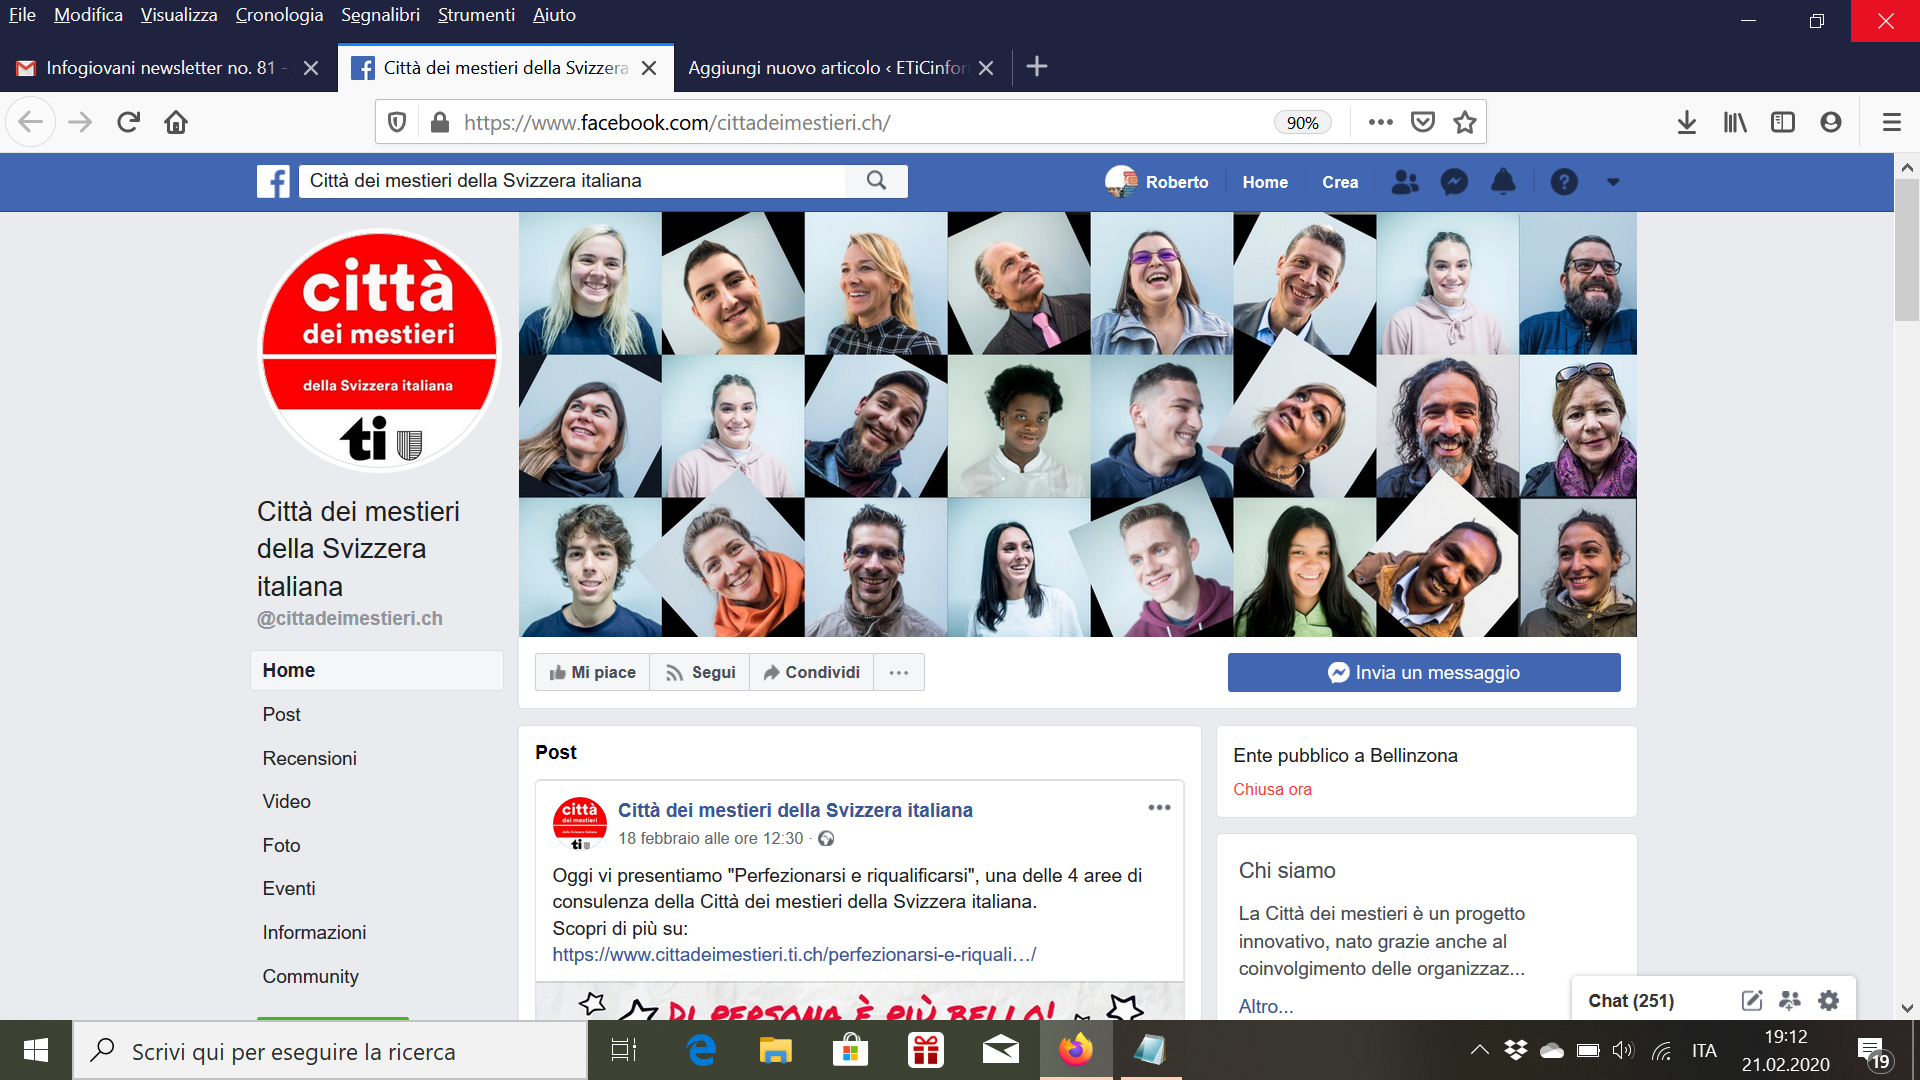Open the Informazioni page section
This screenshot has width=1920, height=1080.
click(x=314, y=932)
